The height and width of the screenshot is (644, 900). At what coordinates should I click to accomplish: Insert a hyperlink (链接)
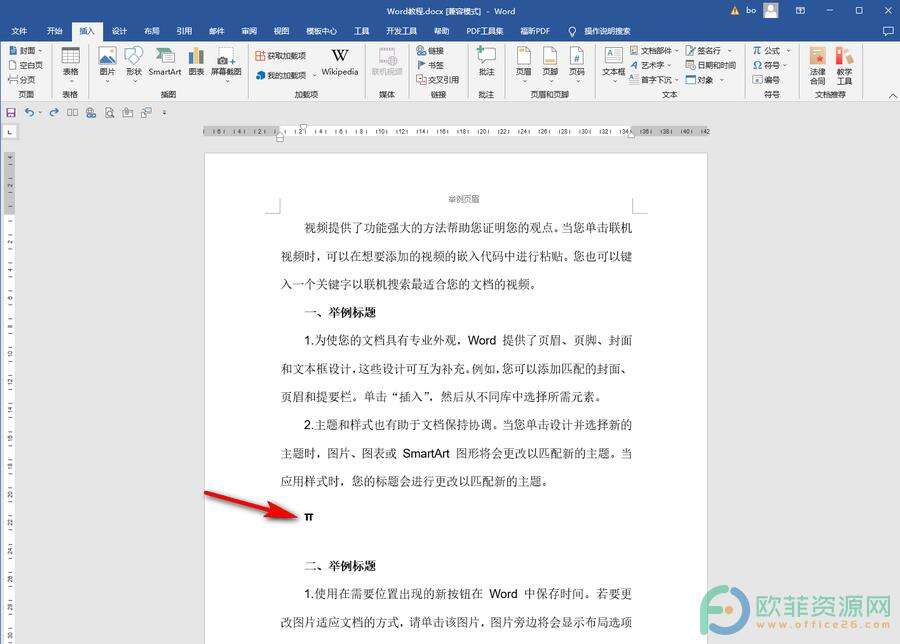tap(430, 51)
